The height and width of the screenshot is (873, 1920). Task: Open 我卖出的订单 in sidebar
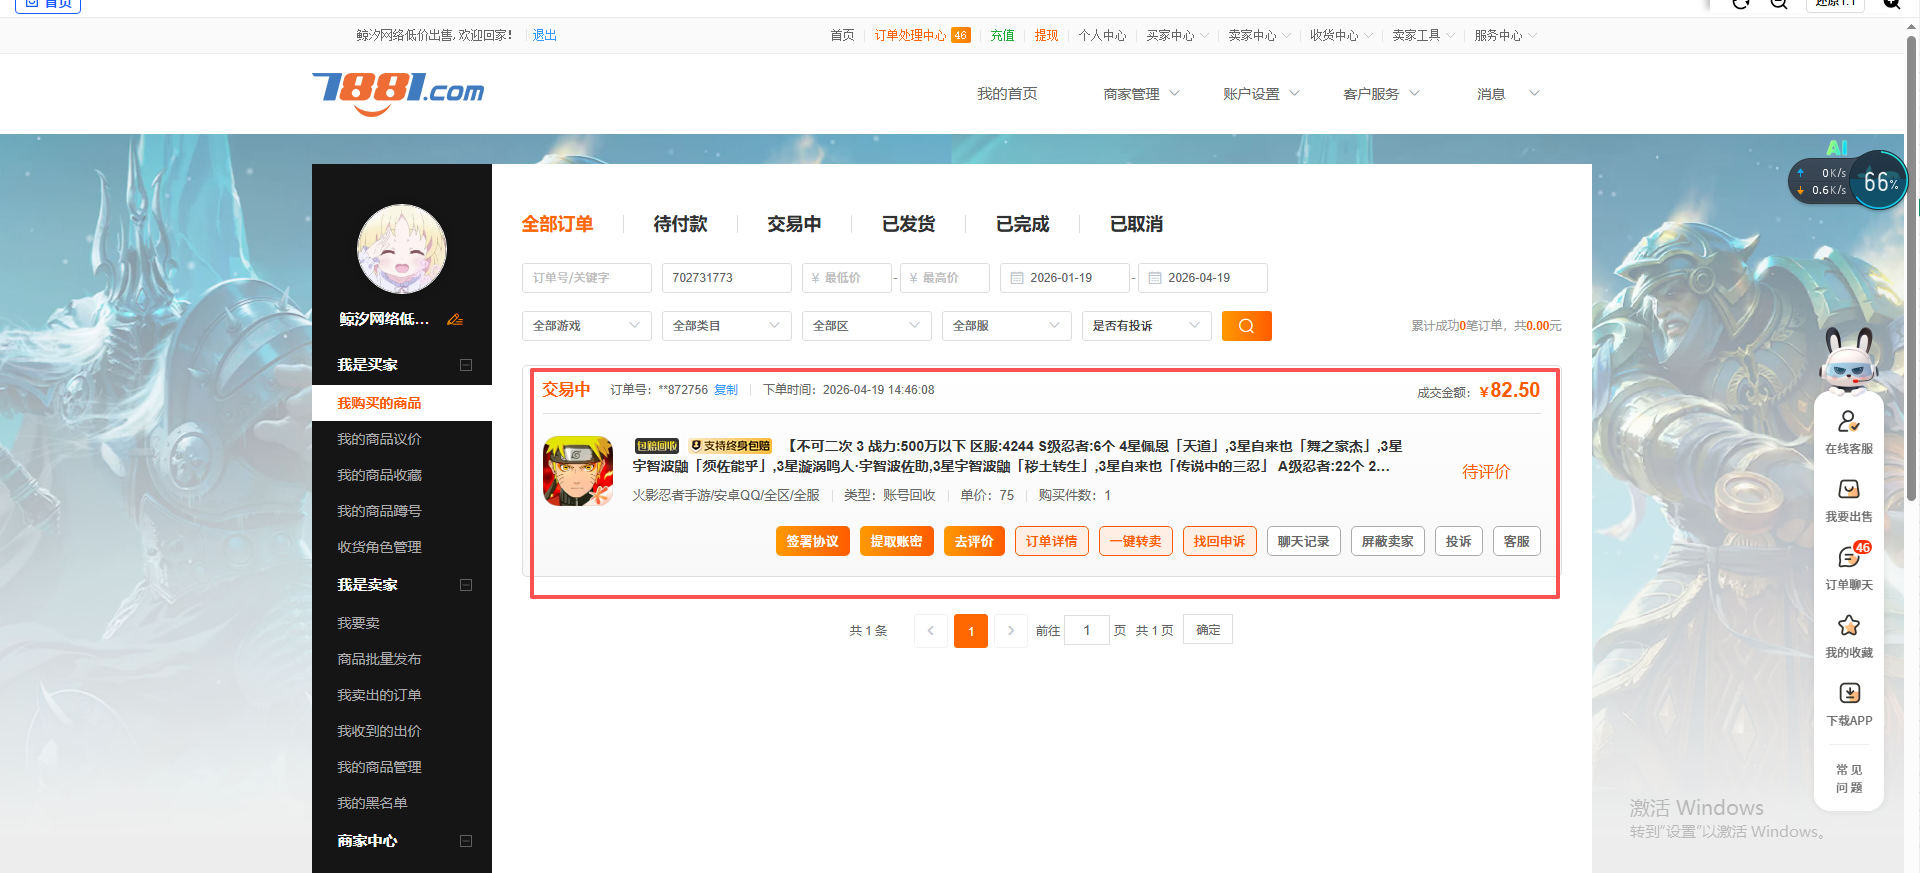tap(379, 695)
